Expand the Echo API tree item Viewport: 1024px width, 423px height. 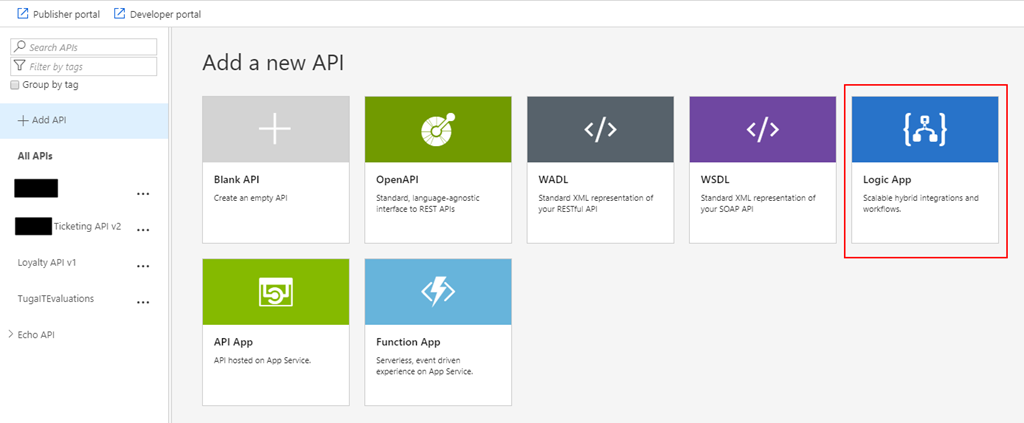click(x=11, y=334)
